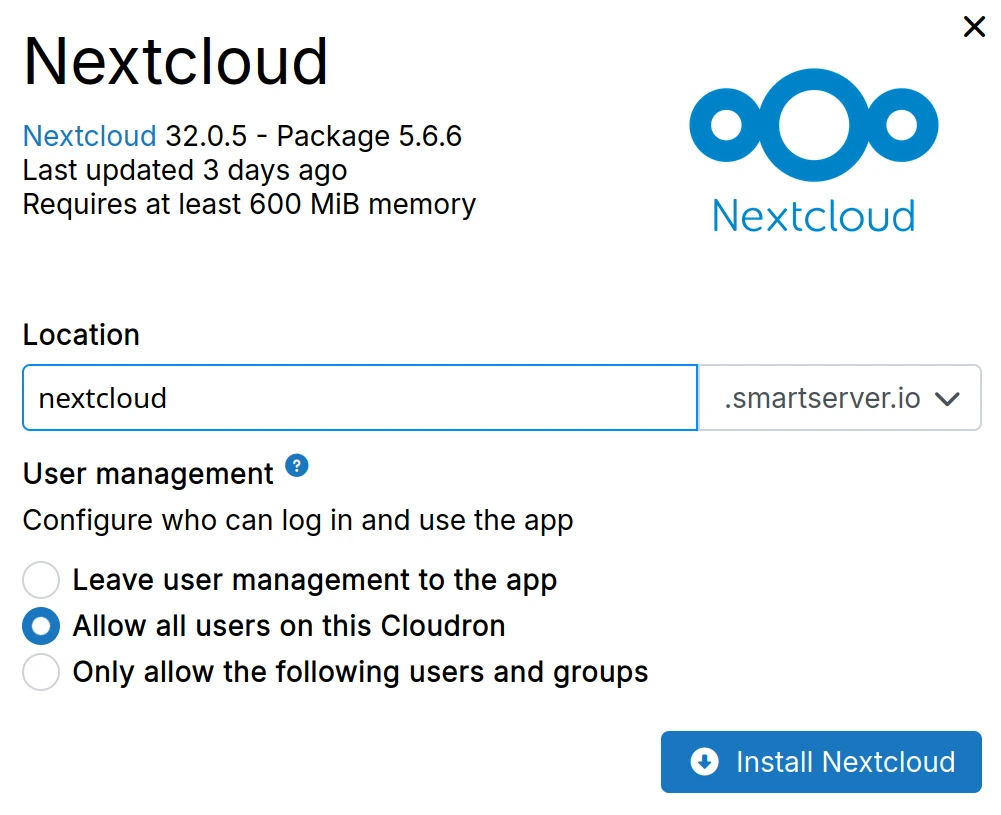
Task: Click the 600 MiB memory requirement text
Action: (249, 204)
